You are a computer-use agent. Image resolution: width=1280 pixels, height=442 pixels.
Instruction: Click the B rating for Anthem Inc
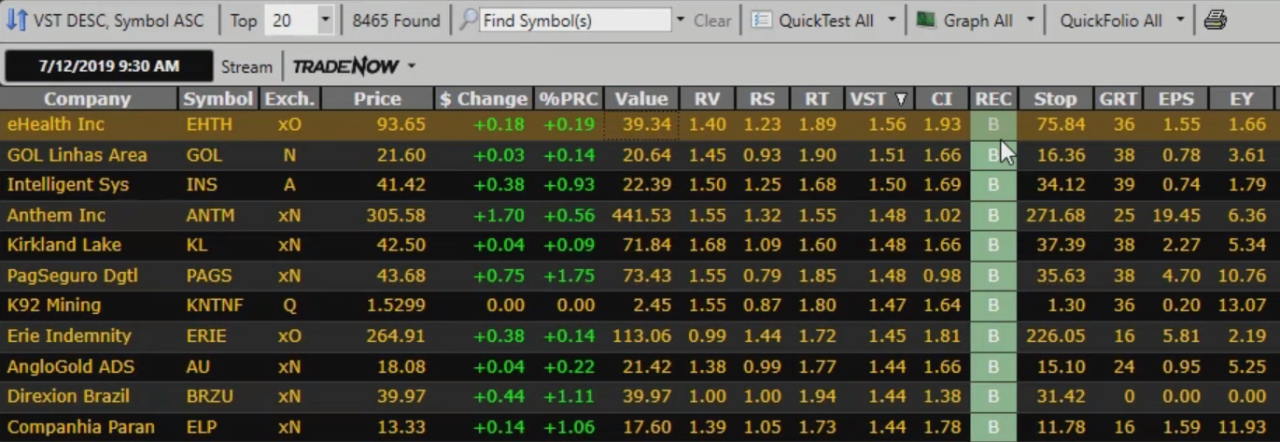point(993,215)
